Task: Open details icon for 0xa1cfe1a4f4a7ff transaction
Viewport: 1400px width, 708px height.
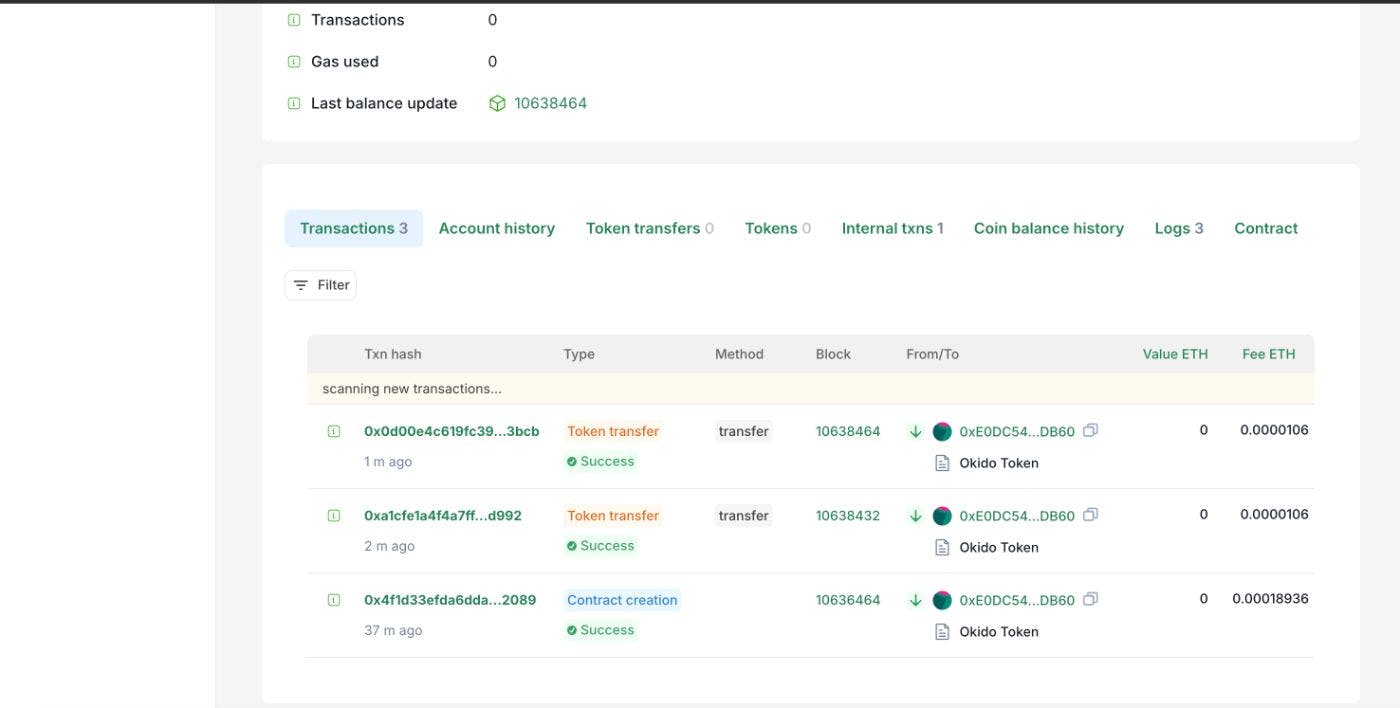Action: pyautogui.click(x=334, y=516)
